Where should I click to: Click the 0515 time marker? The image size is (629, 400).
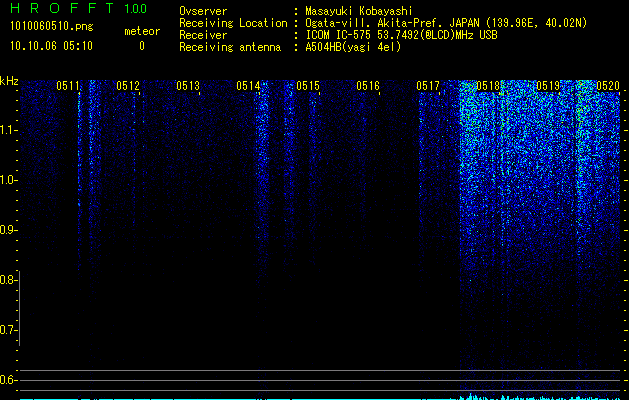tap(308, 86)
